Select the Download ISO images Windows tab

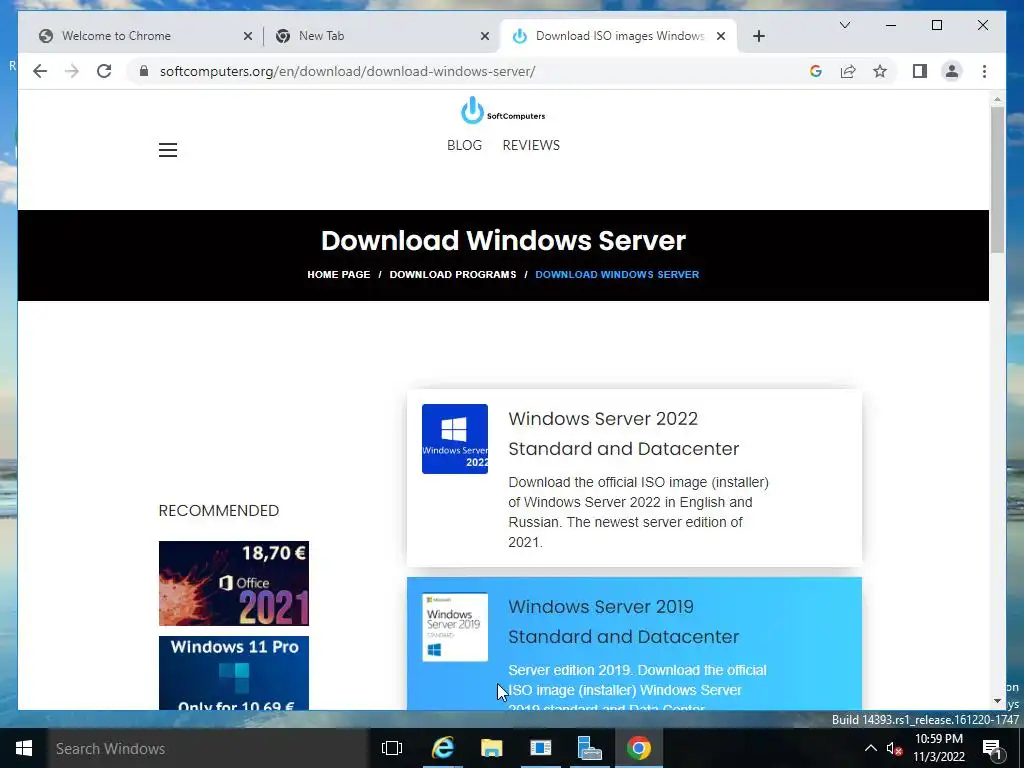tap(618, 36)
